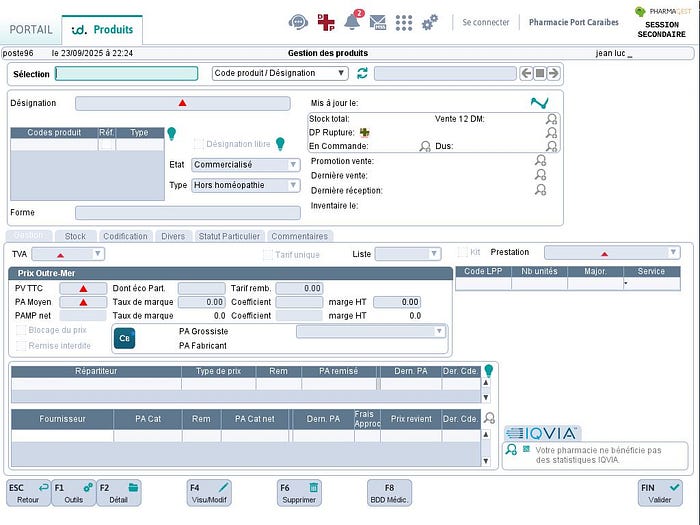Open the Stock tab

(x=75, y=236)
